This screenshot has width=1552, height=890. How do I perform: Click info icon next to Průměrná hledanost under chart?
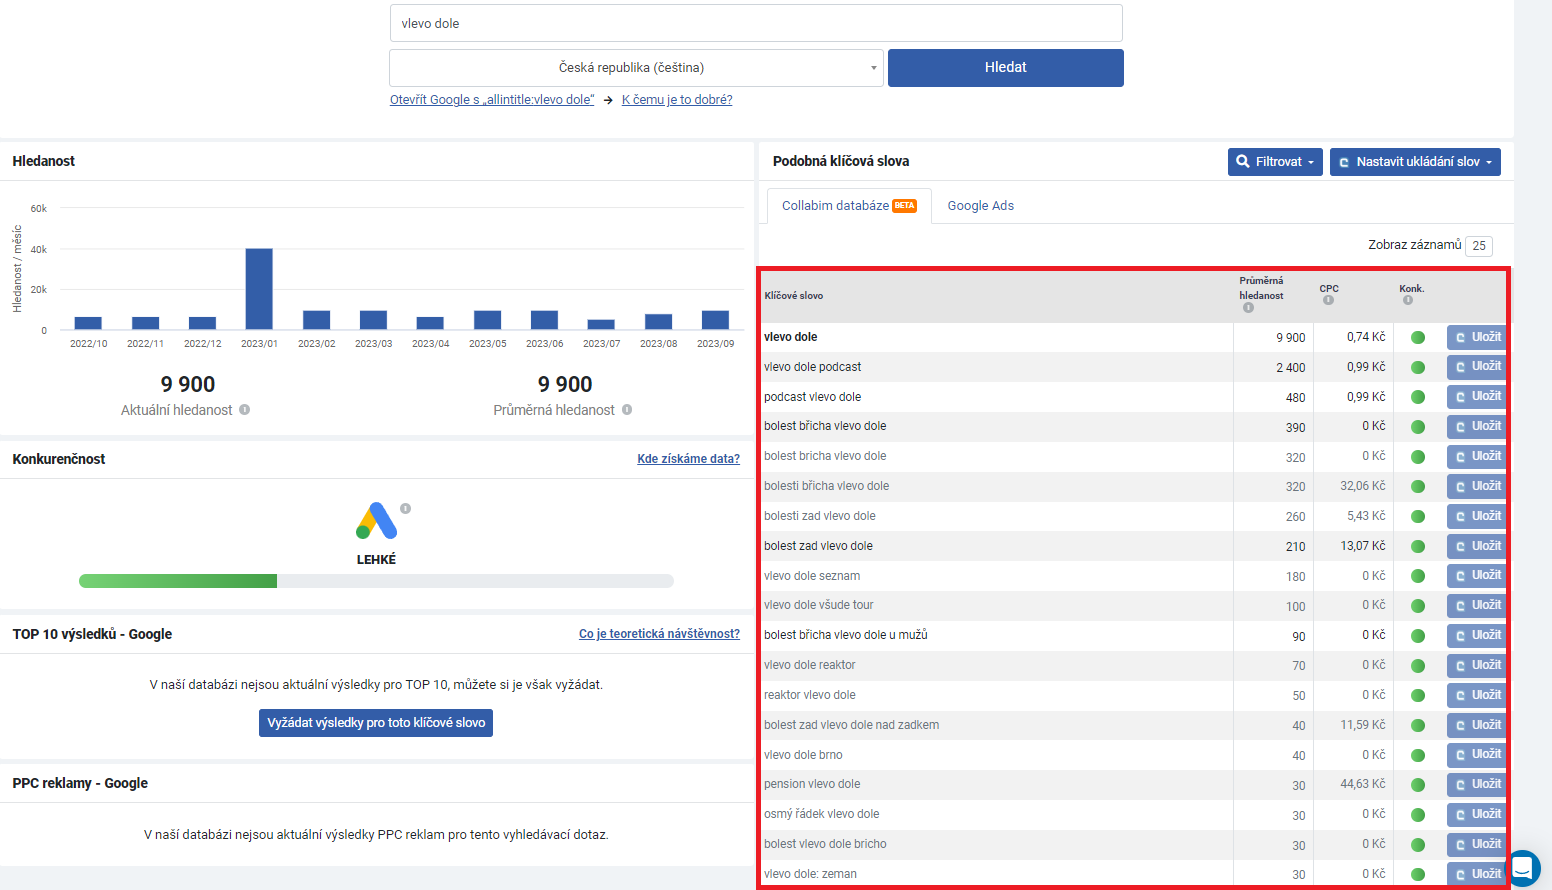point(627,410)
